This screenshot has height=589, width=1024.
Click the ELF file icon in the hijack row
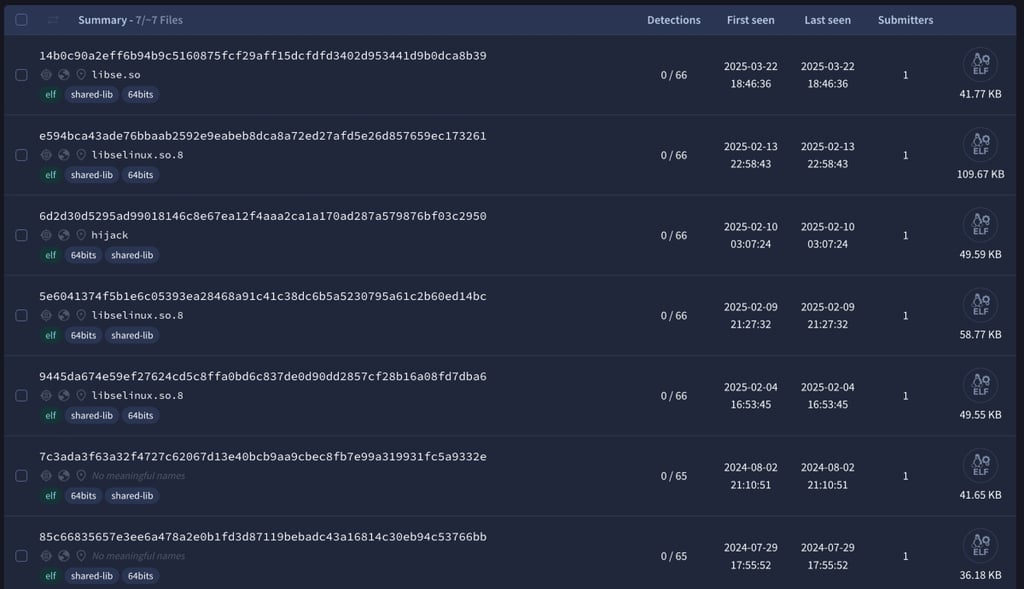pos(980,225)
